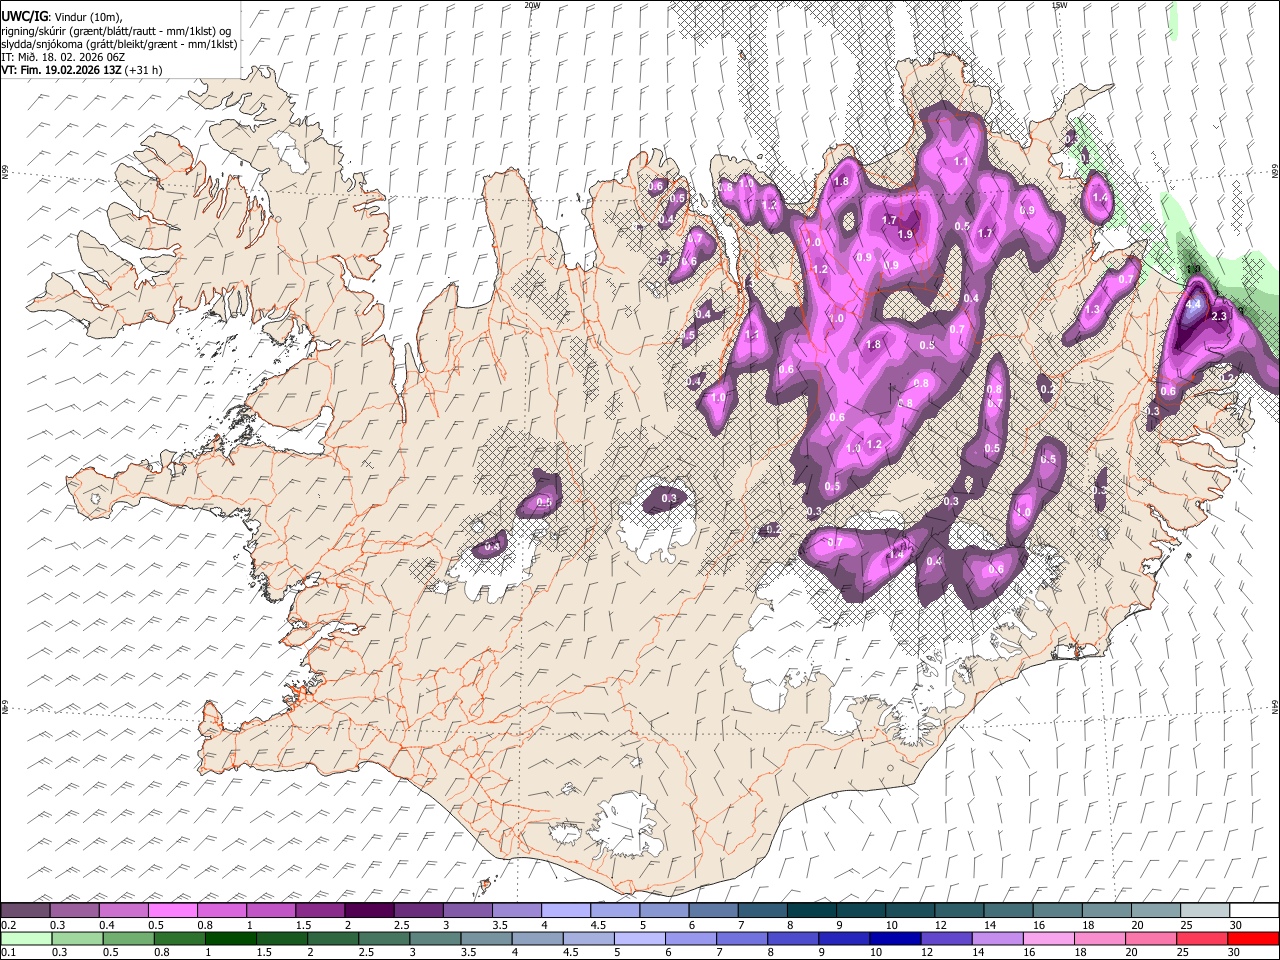Click the "slydda/snjókoma (grátt/bleikt/grænt - mm/1klst)" line

[x=119, y=44]
